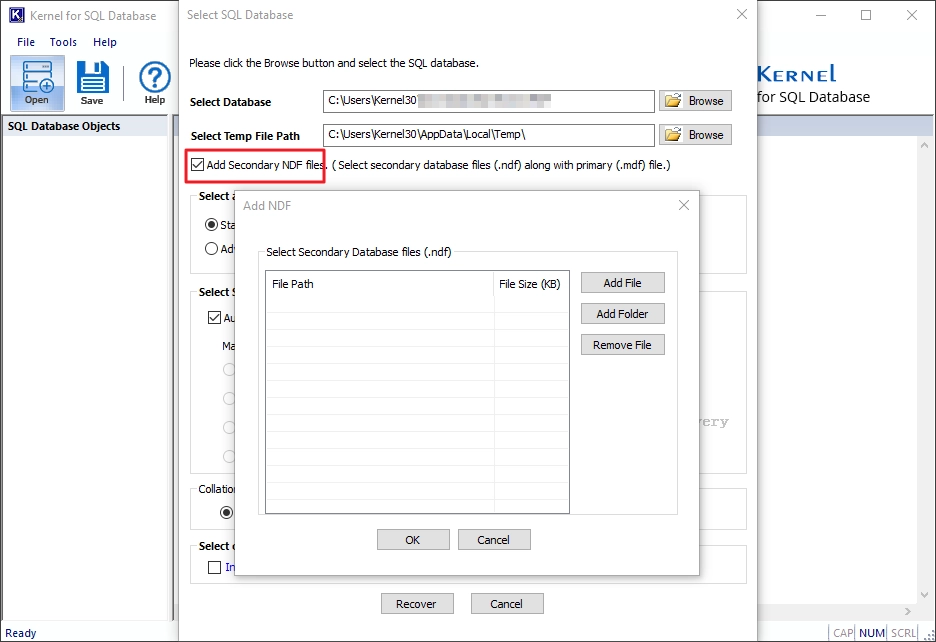This screenshot has width=936, height=642.
Task: Click the Recover button
Action: click(417, 604)
